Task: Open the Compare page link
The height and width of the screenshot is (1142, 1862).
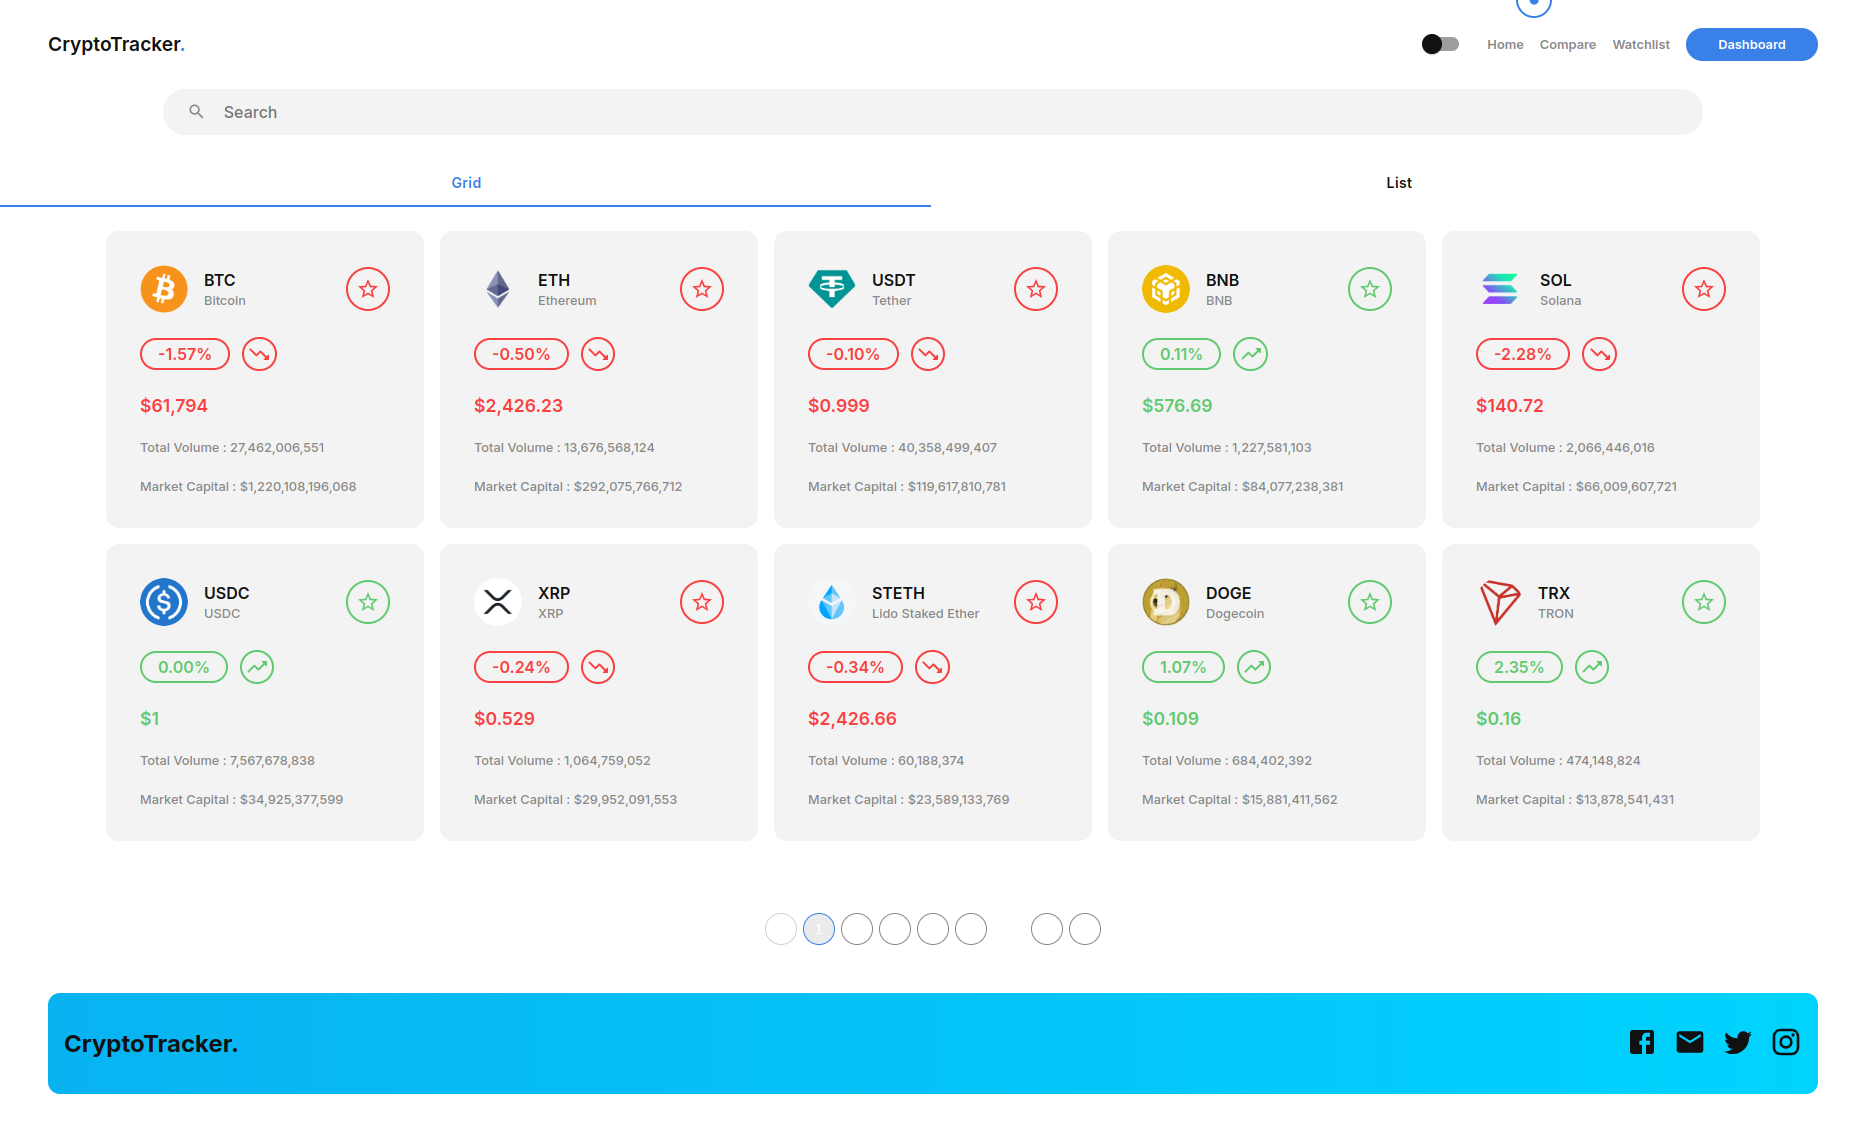Action: tap(1568, 45)
